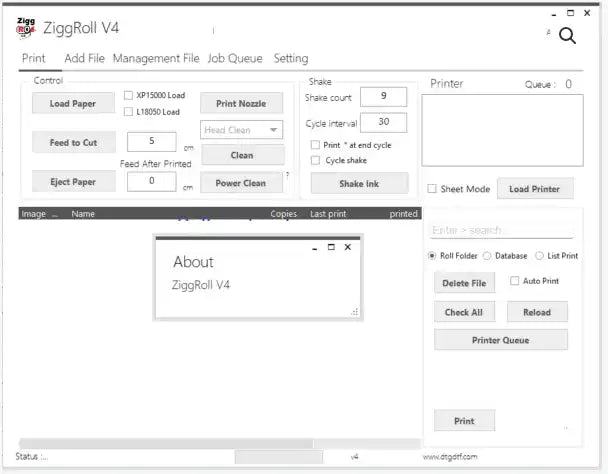Click the Cycle interval input field
This screenshot has width=608, height=474.
tap(383, 122)
